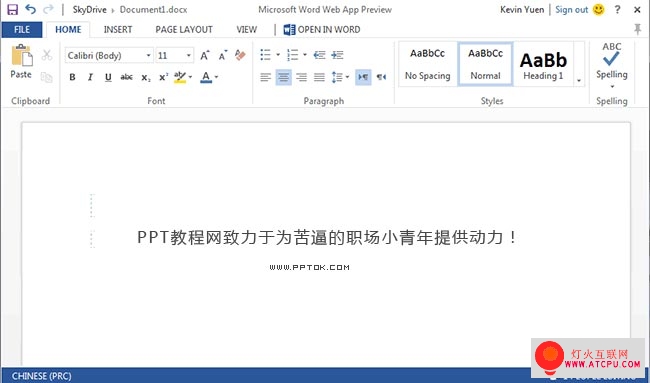The width and height of the screenshot is (650, 383).
Task: Apply the Heading 1 style
Action: tap(543, 64)
